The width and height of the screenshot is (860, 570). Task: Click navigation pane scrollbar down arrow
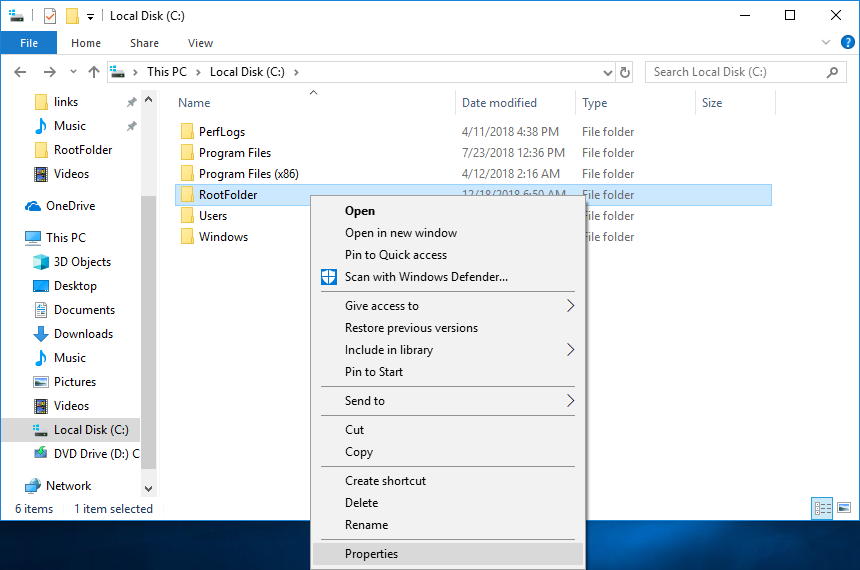pos(148,488)
